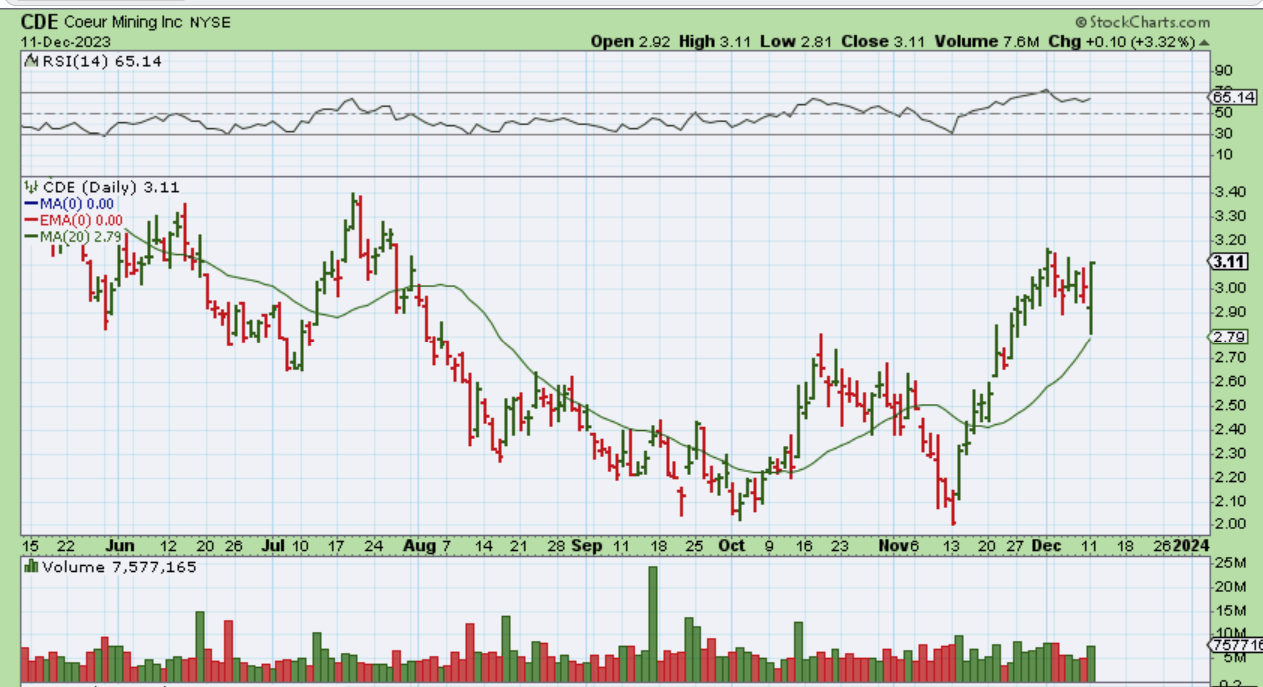Image resolution: width=1263 pixels, height=687 pixels.
Task: Click the boxed 3.11 last-price axis marker
Action: point(1228,262)
